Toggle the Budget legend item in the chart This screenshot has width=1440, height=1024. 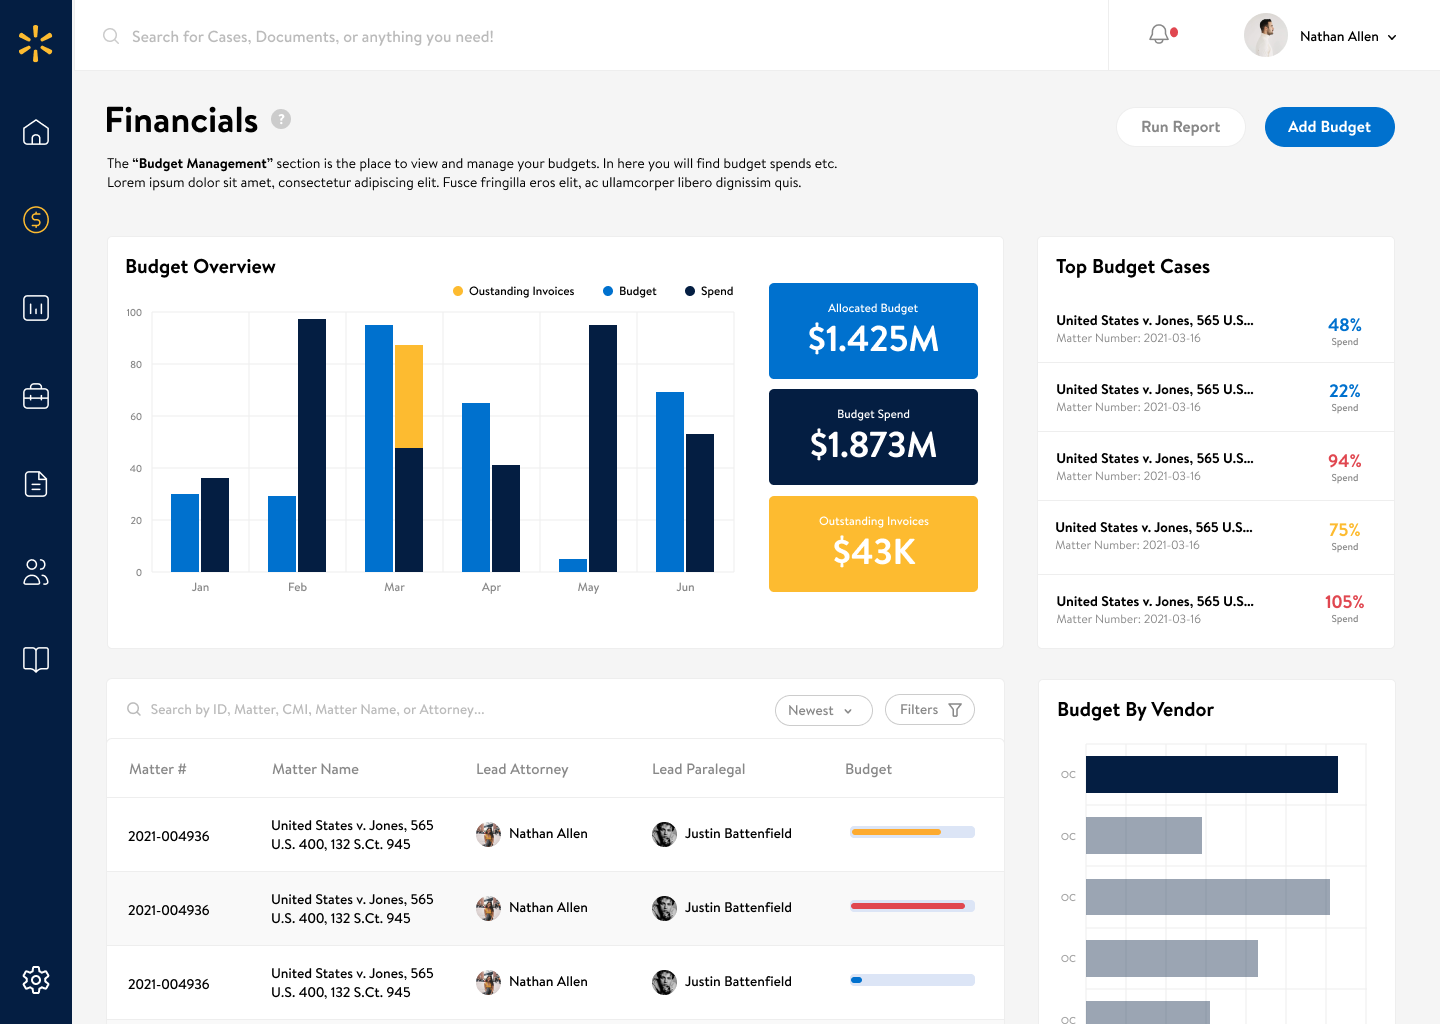pos(630,291)
